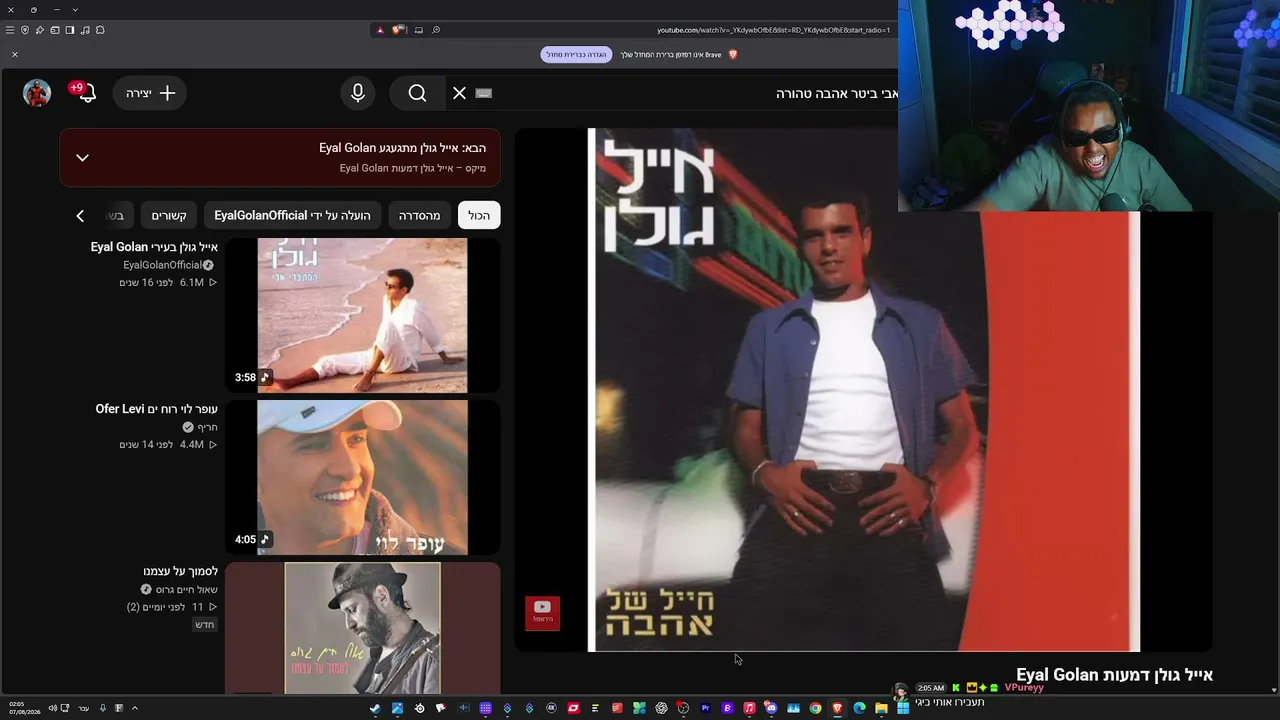Open the Eyal Golan beach album thumbnail
1280x720 pixels.
(x=362, y=315)
